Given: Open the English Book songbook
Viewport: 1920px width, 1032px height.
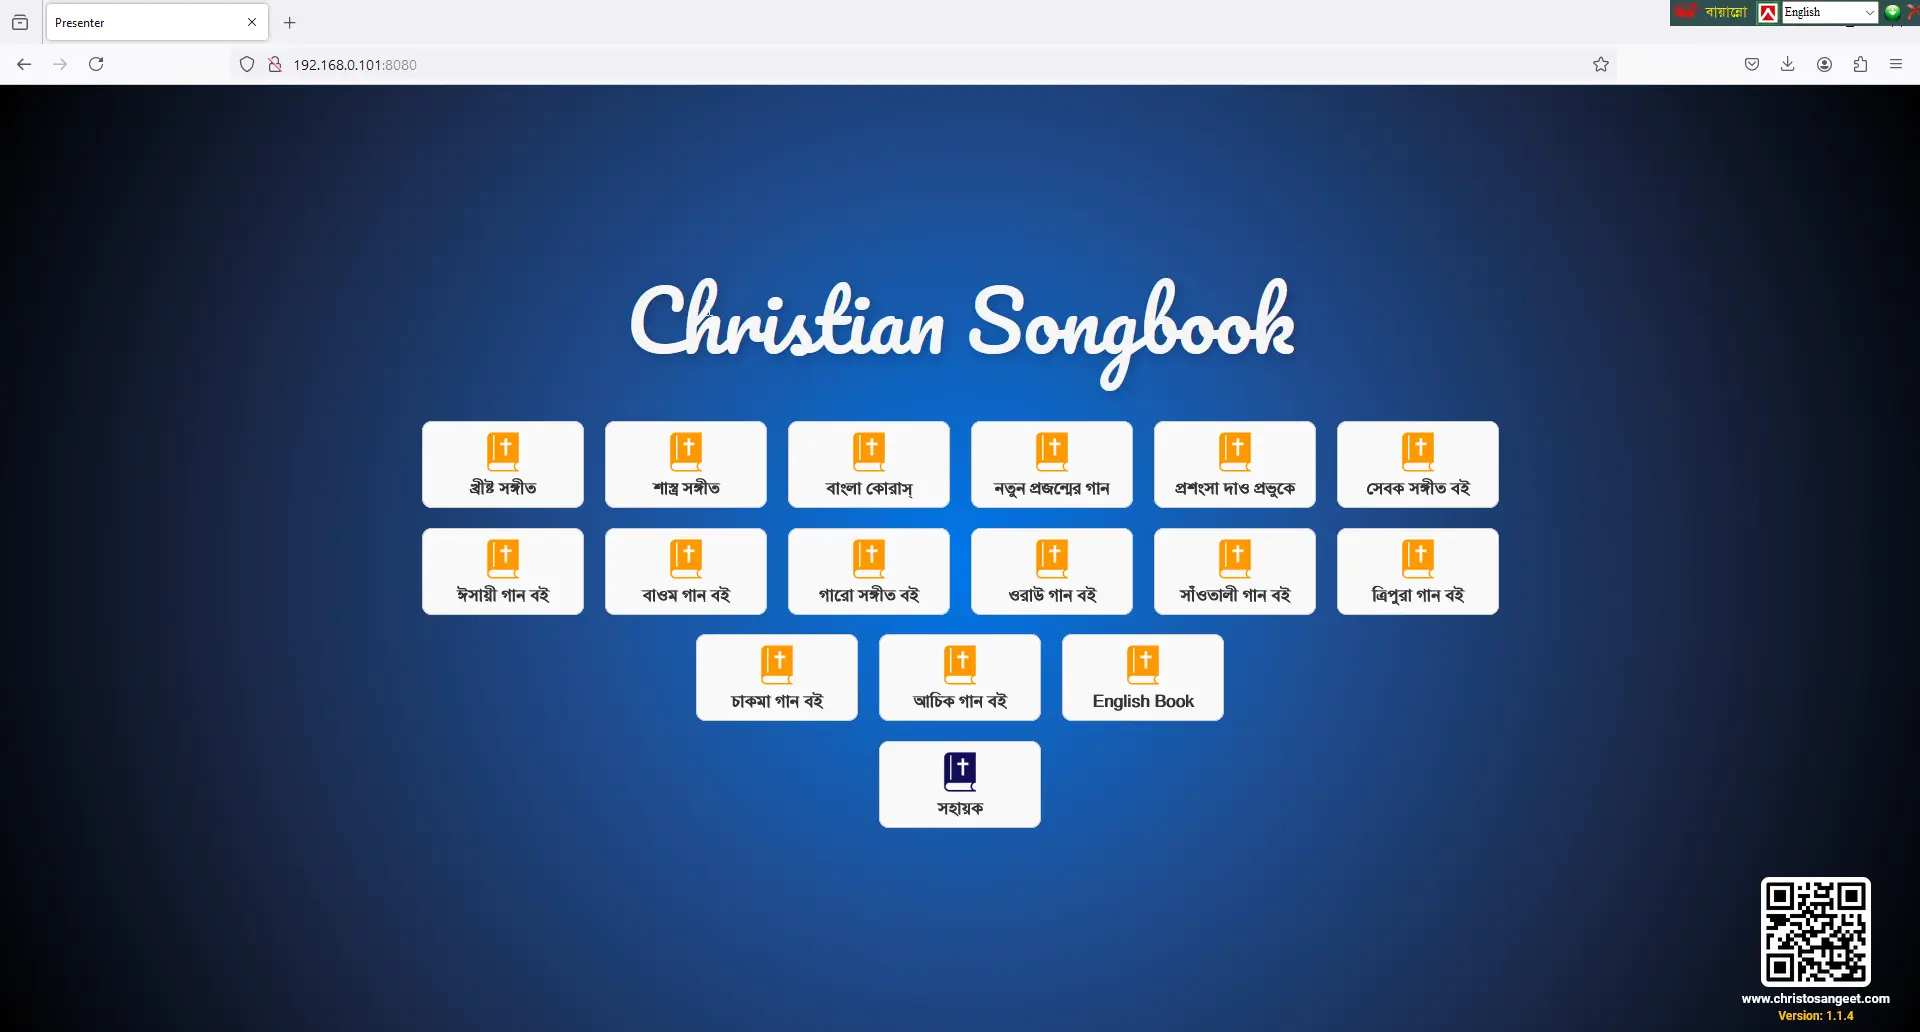Looking at the screenshot, I should pos(1142,677).
